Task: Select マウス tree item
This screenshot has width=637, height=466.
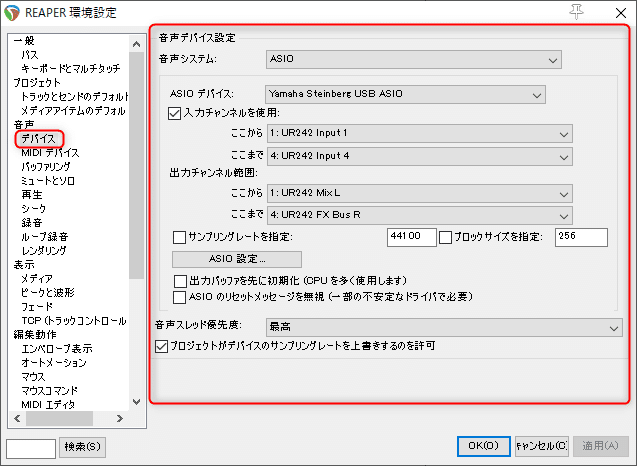Action: click(x=33, y=377)
